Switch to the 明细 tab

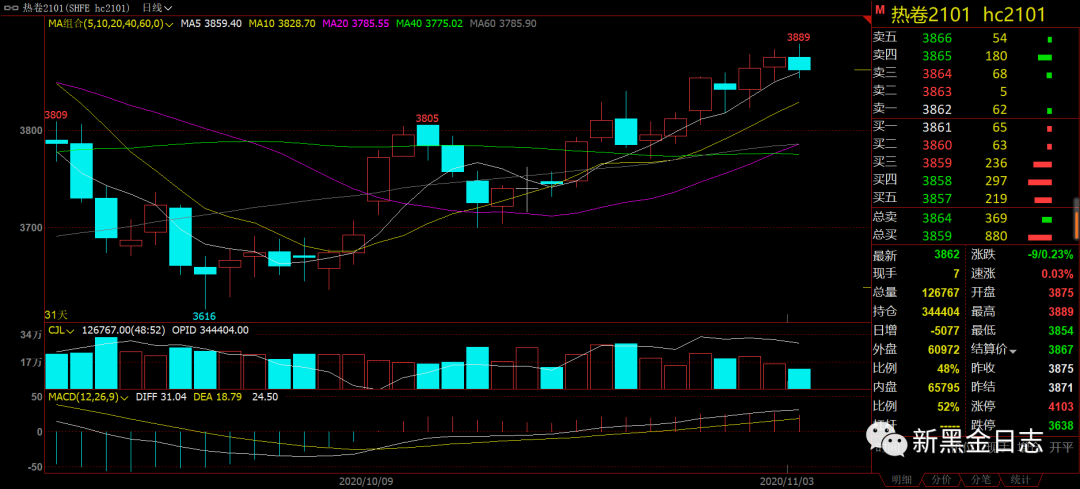[901, 479]
